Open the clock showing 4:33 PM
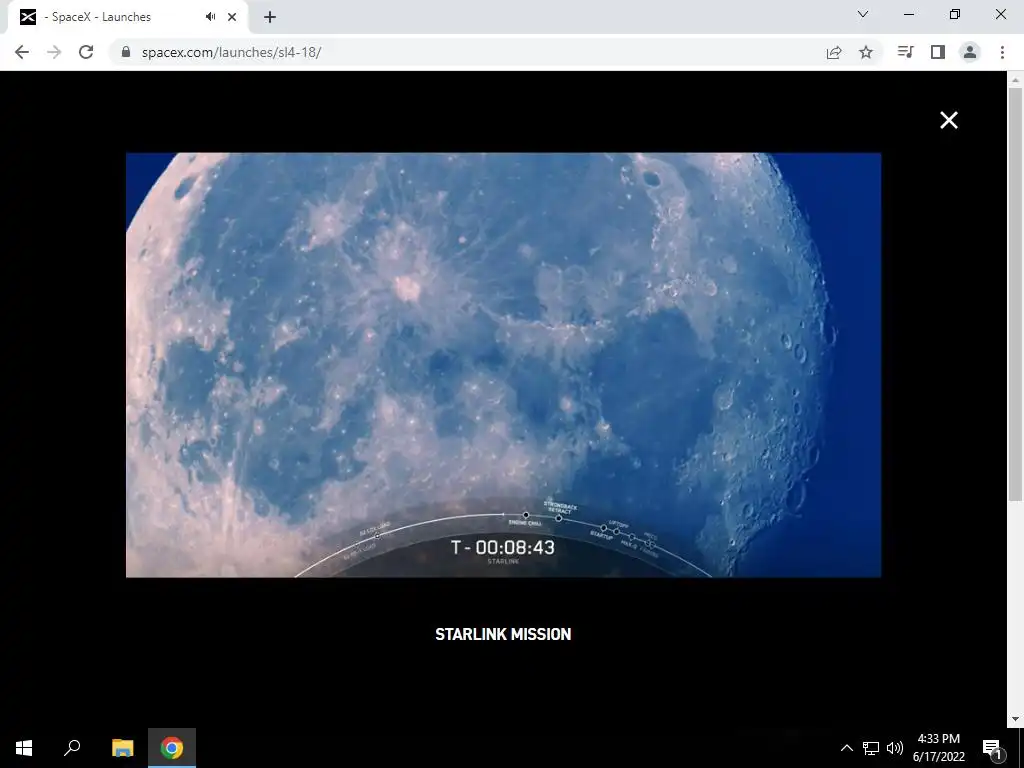 coord(939,748)
